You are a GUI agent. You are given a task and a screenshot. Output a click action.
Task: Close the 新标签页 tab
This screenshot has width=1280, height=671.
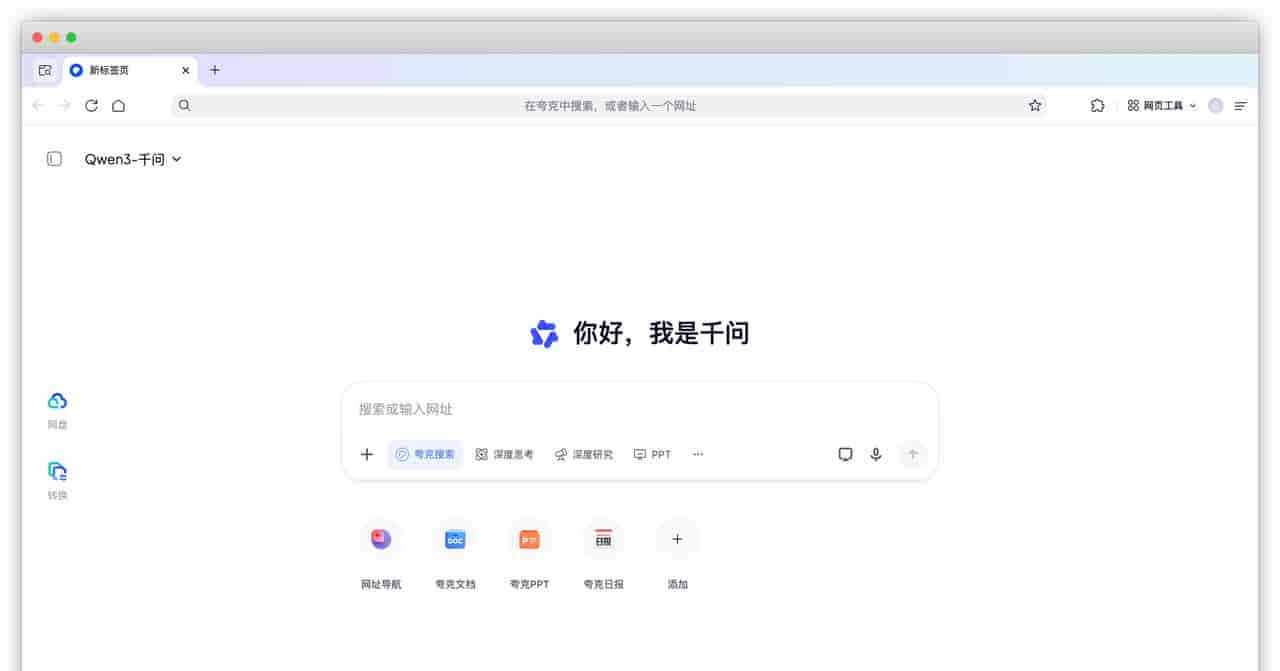click(x=185, y=70)
